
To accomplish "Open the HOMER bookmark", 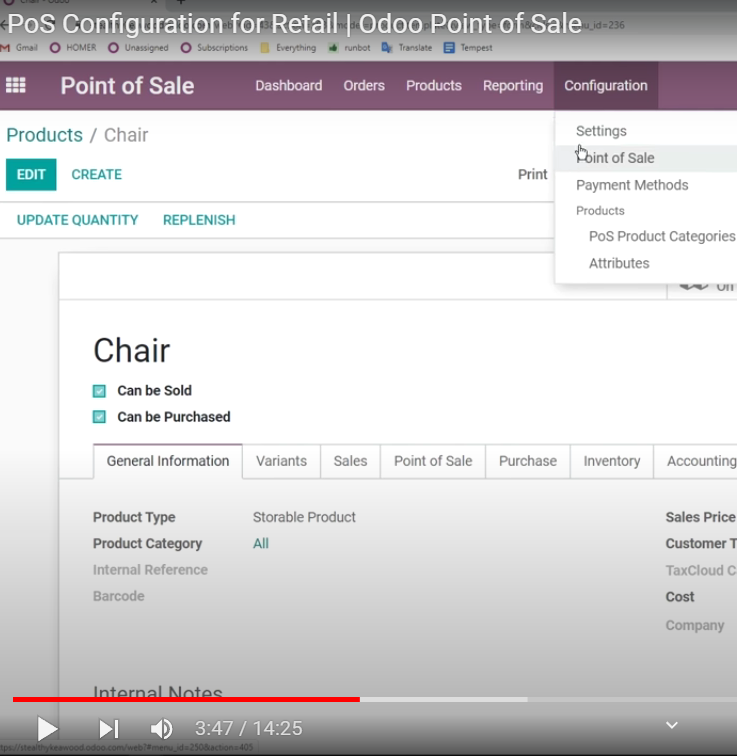I will (x=73, y=48).
